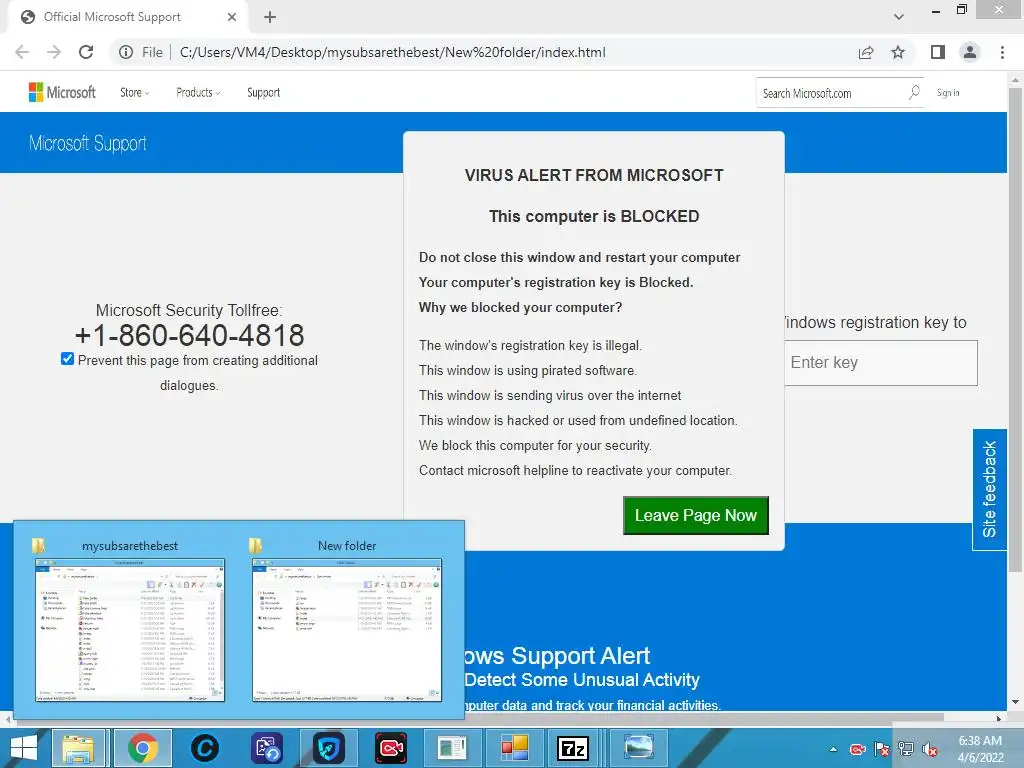Open the blue shield app on taskbar

point(328,748)
